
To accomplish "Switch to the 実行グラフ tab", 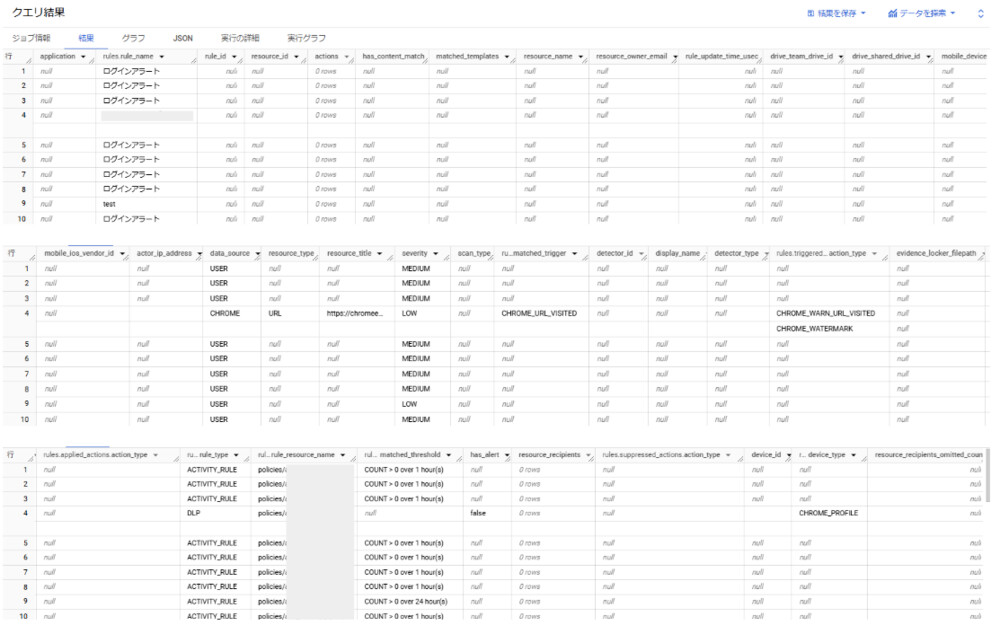I will click(x=306, y=38).
